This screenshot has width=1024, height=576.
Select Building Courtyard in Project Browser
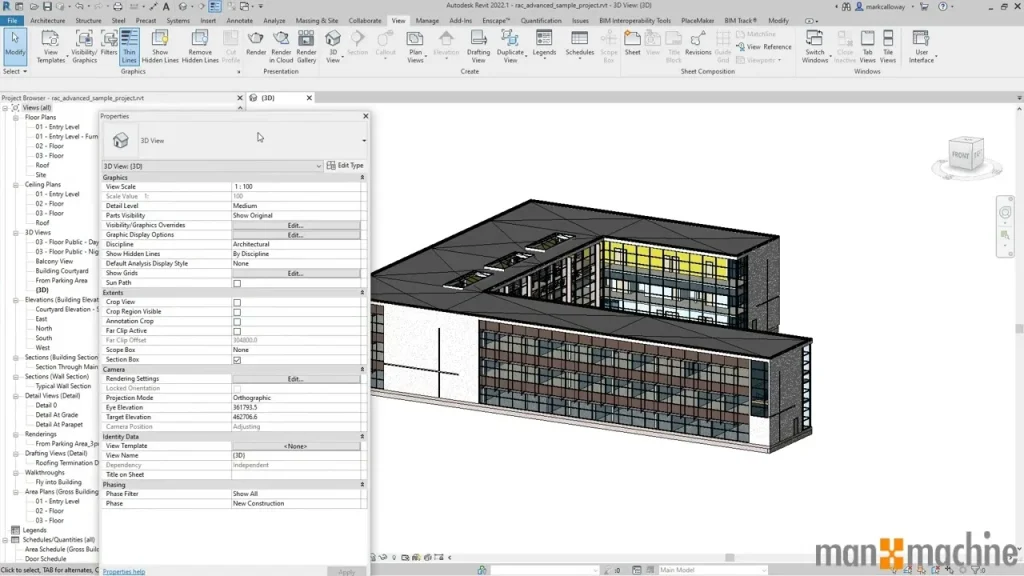(61, 271)
